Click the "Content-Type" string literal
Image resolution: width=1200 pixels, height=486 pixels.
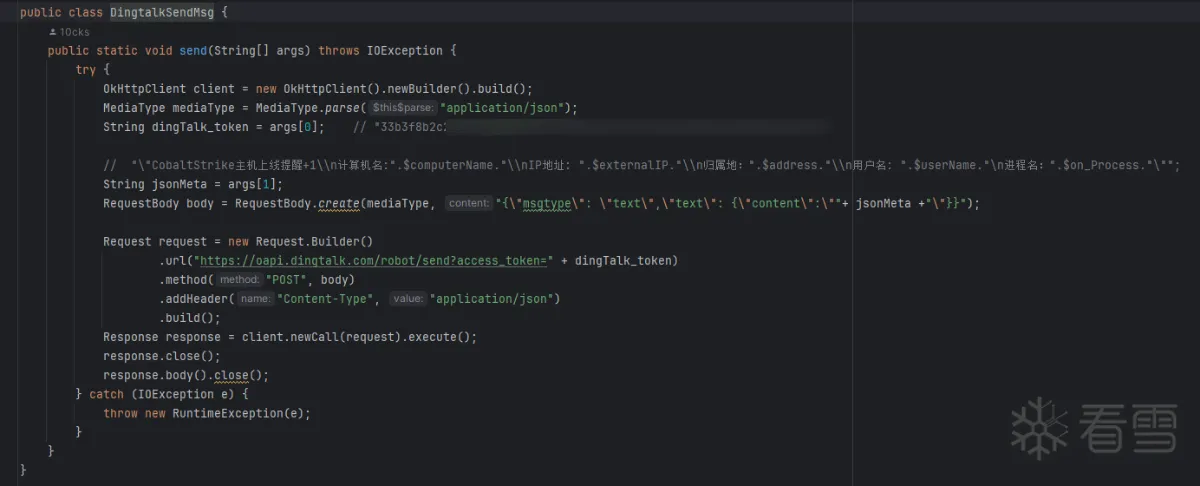[326, 298]
